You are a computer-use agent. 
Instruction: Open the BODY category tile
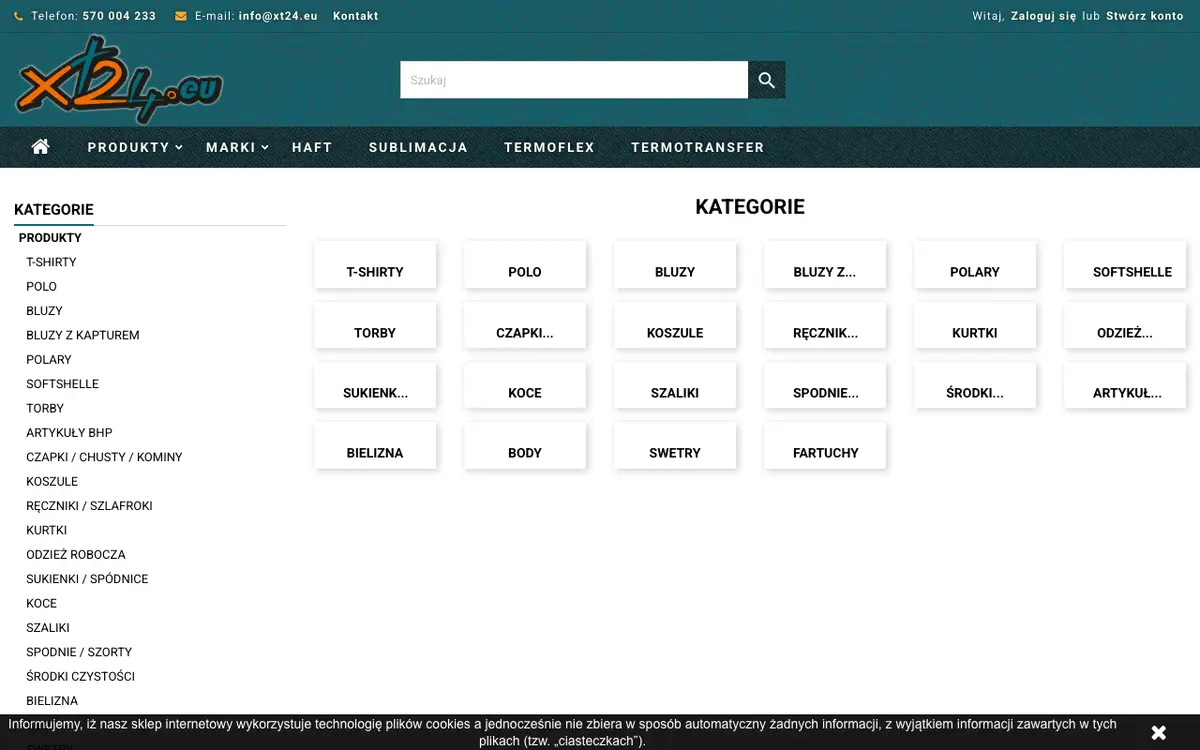[525, 446]
